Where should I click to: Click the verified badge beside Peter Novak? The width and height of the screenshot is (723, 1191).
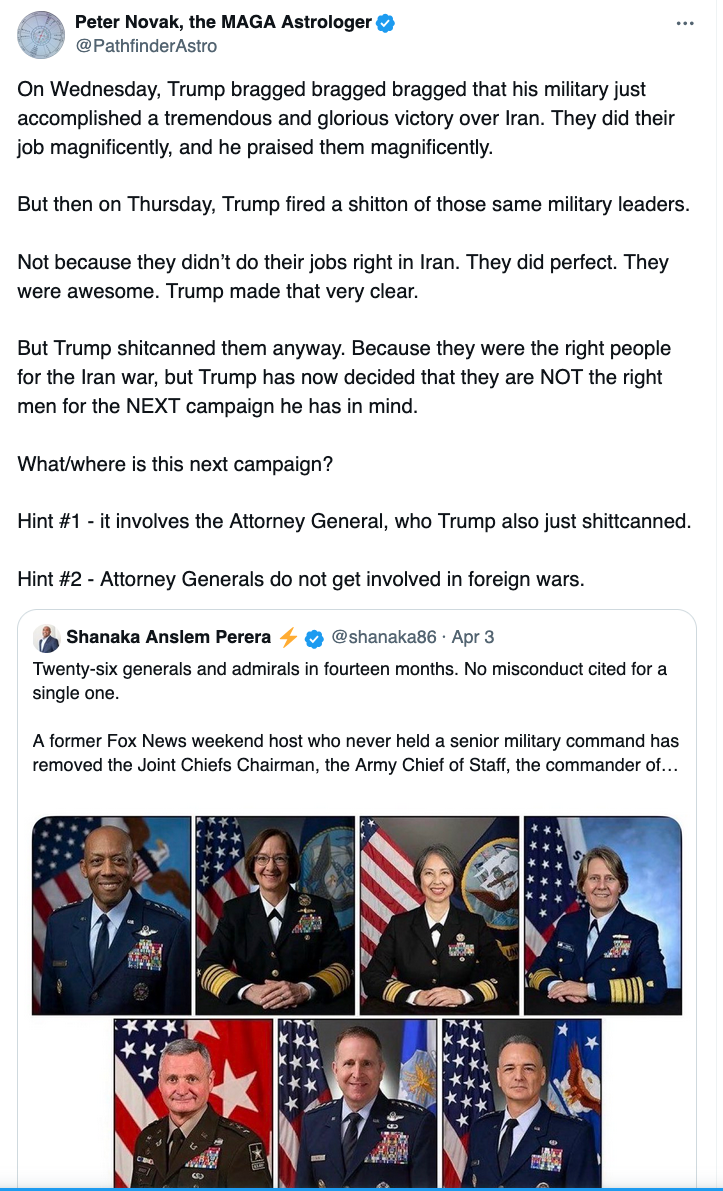(385, 23)
